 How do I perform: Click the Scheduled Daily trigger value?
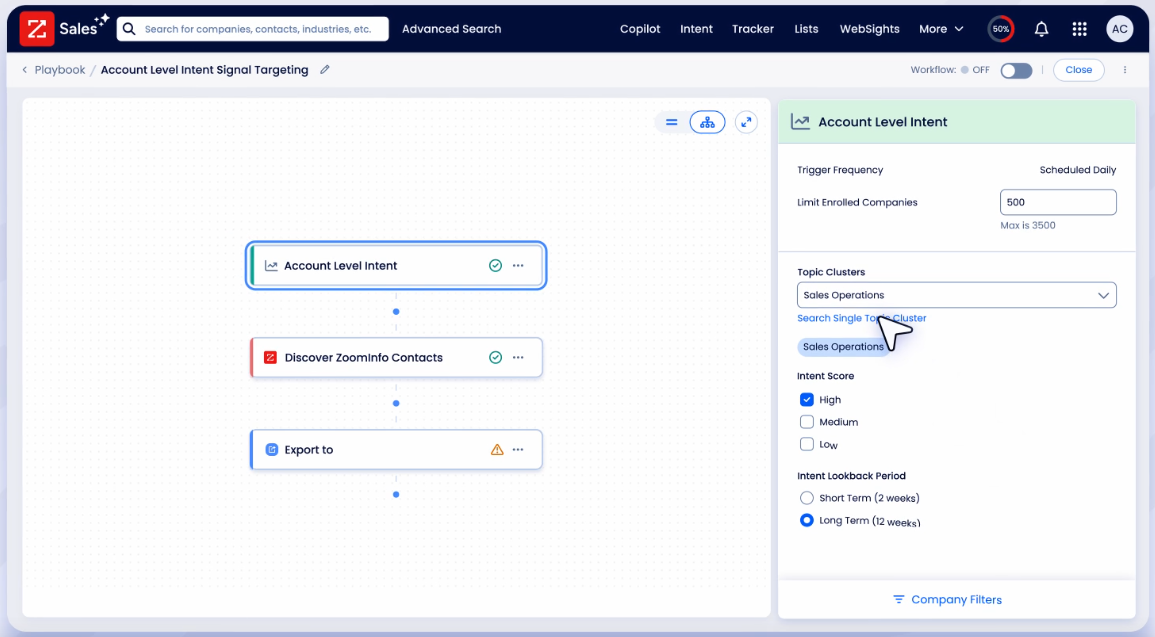(x=1078, y=170)
